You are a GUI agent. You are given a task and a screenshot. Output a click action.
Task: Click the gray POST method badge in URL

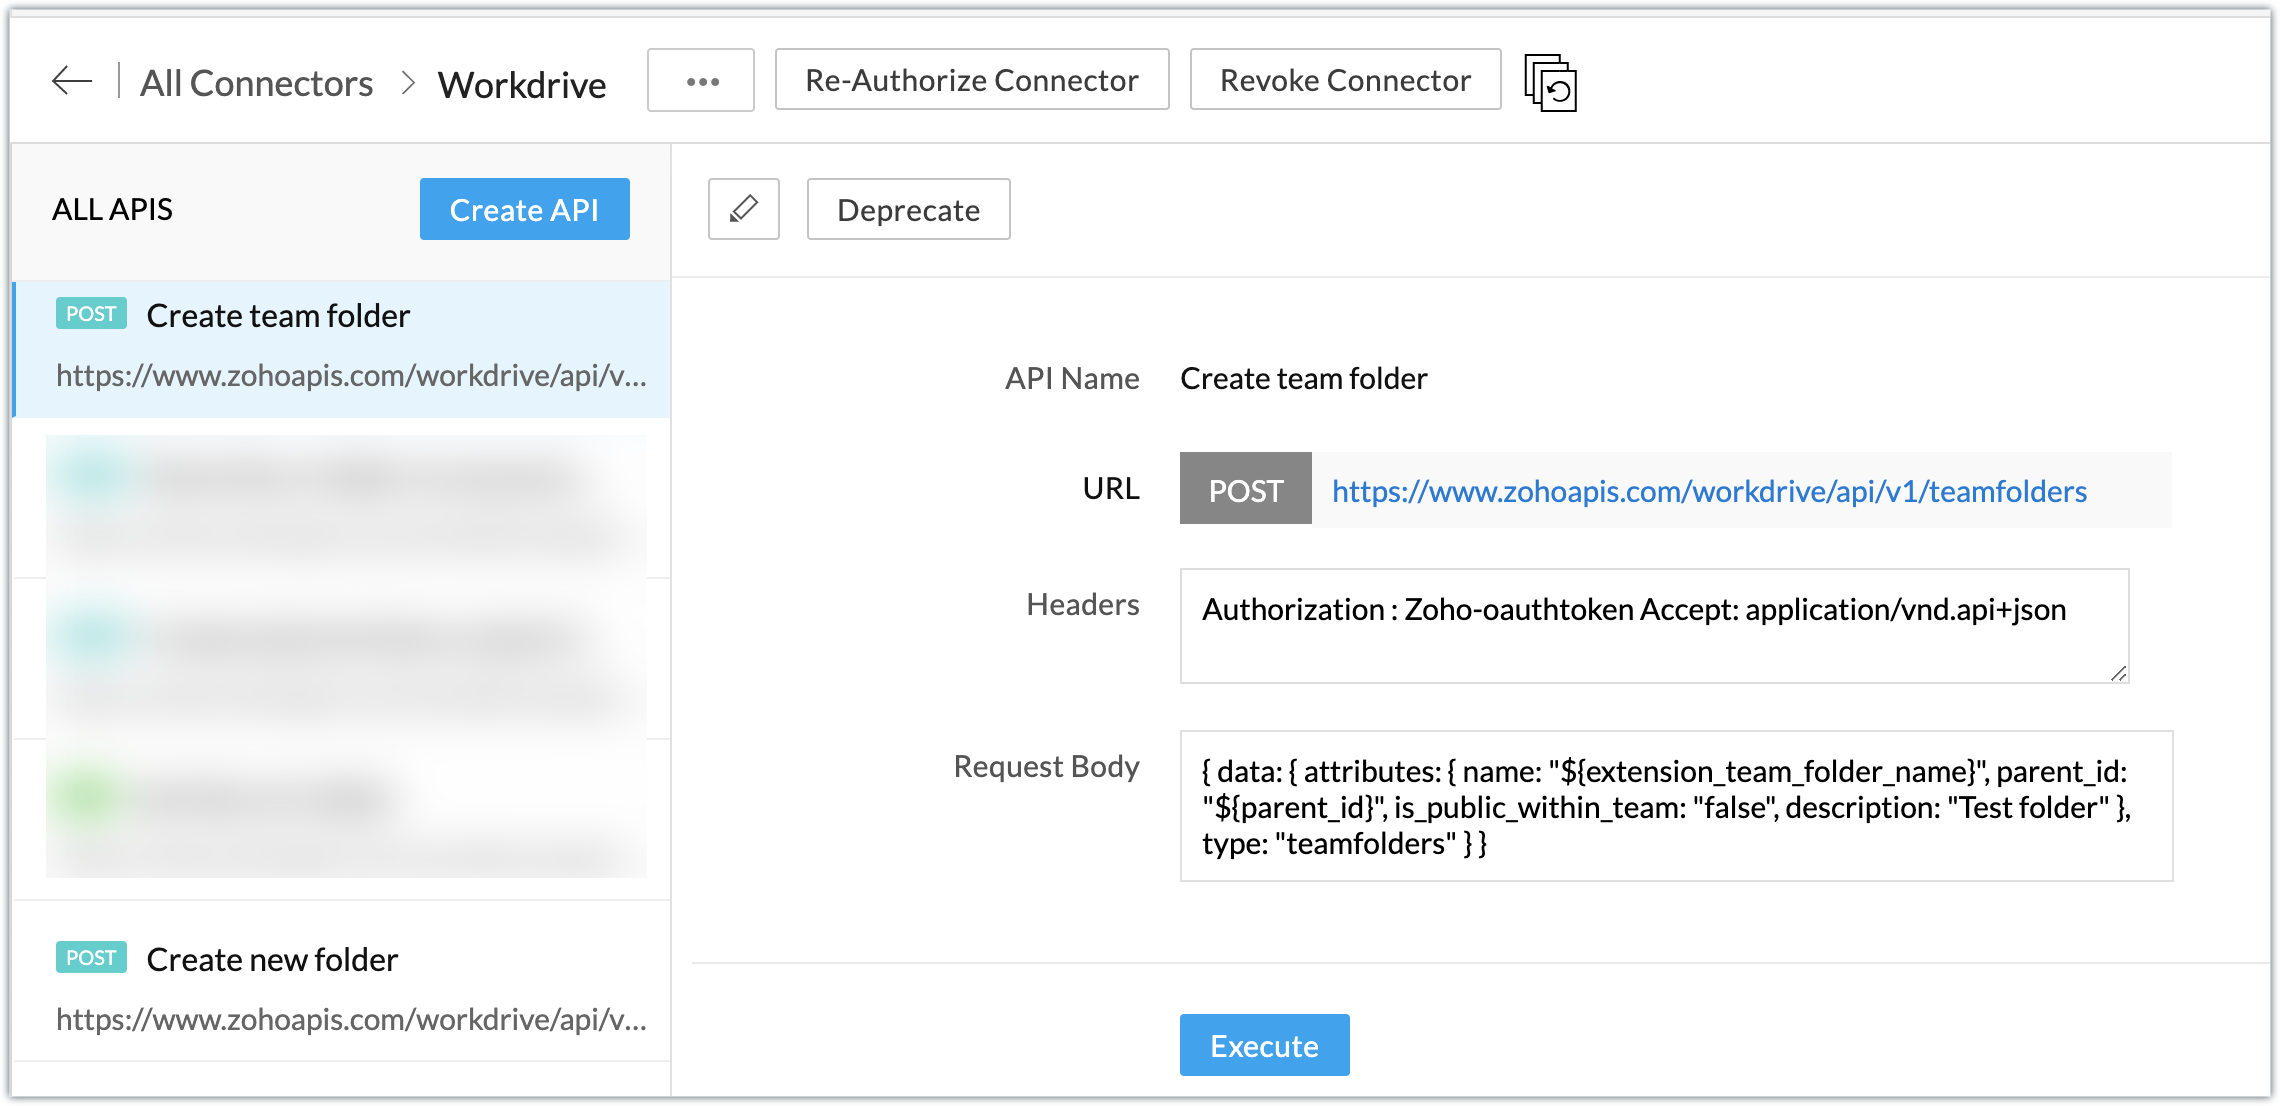1245,490
